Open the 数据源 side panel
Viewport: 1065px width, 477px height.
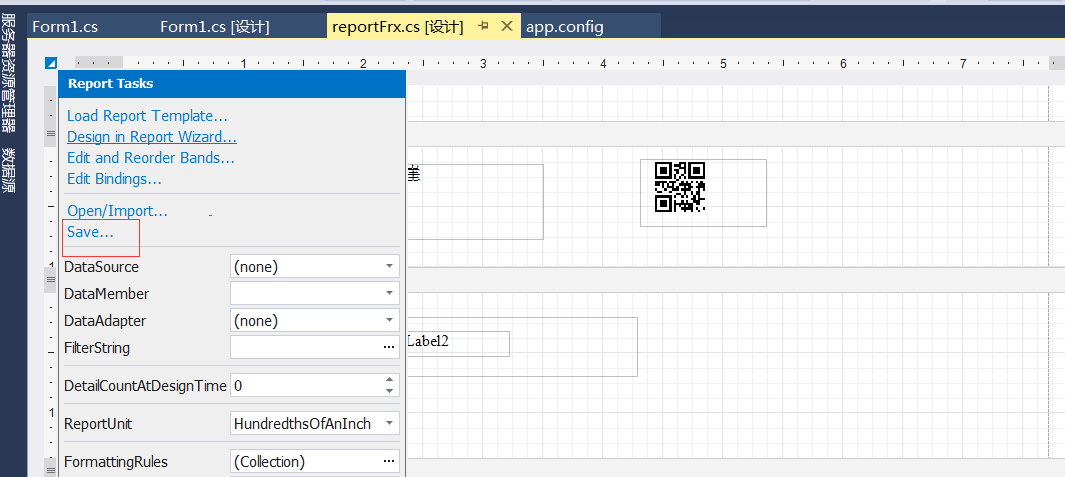tap(9, 171)
